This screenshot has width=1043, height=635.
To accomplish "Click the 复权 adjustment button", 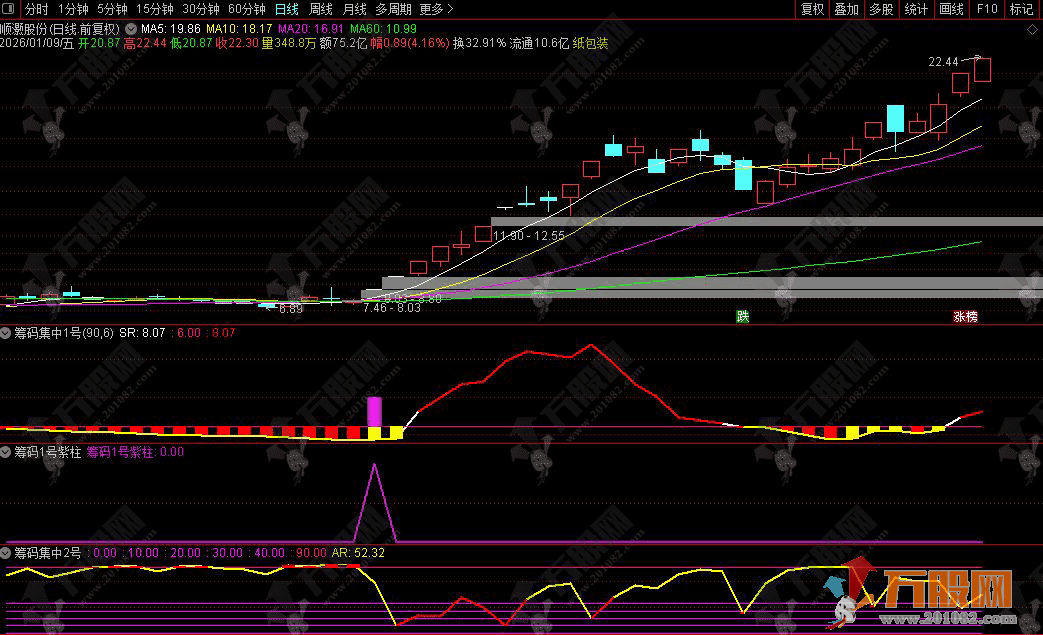I will [x=813, y=9].
